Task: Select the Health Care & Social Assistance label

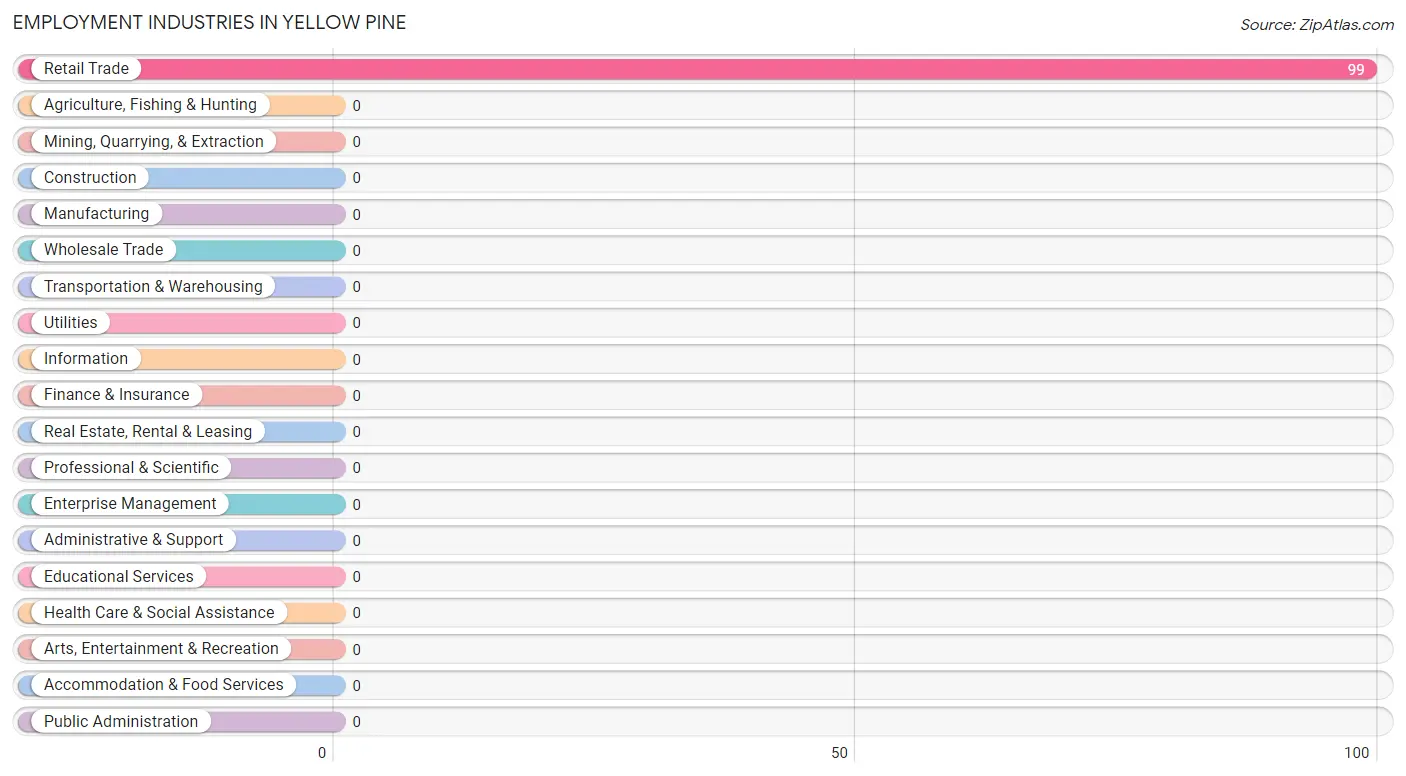Action: (x=159, y=613)
